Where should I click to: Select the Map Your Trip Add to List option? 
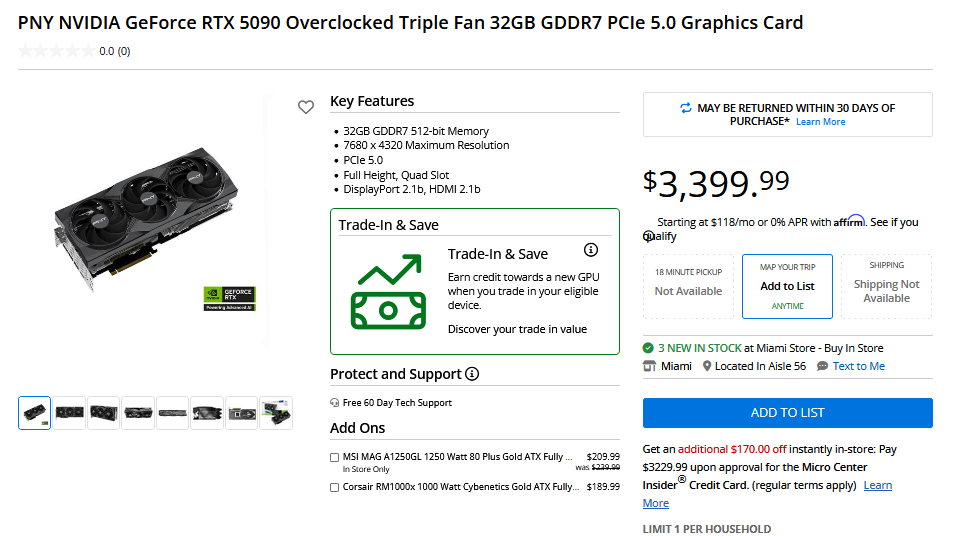pyautogui.click(x=787, y=286)
